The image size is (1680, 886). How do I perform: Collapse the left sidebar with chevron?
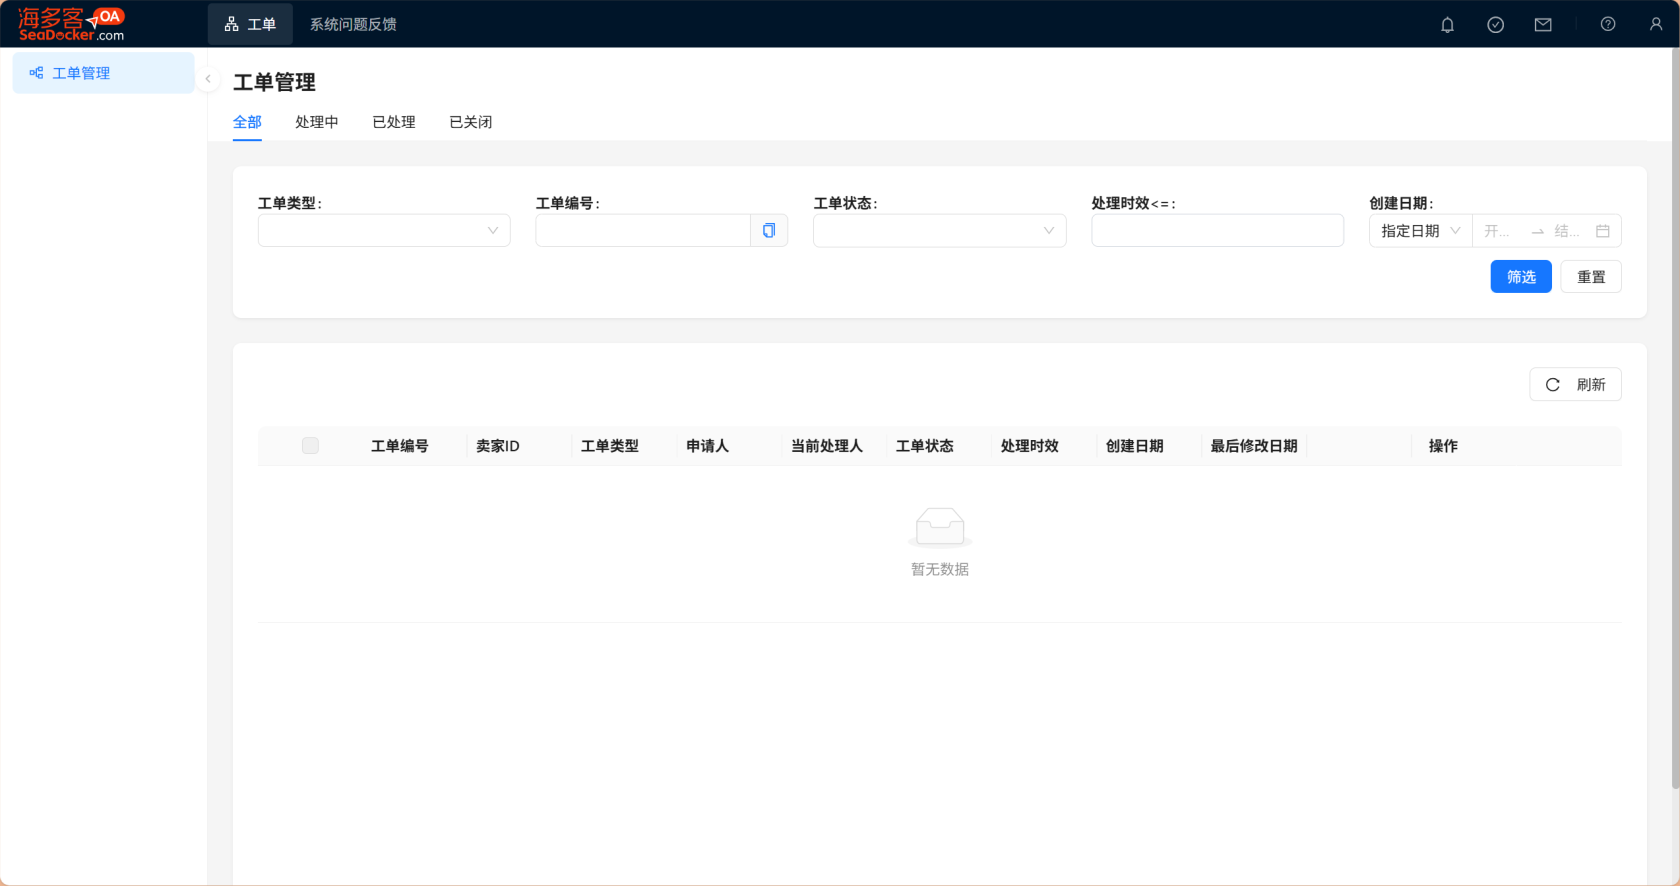point(208,79)
